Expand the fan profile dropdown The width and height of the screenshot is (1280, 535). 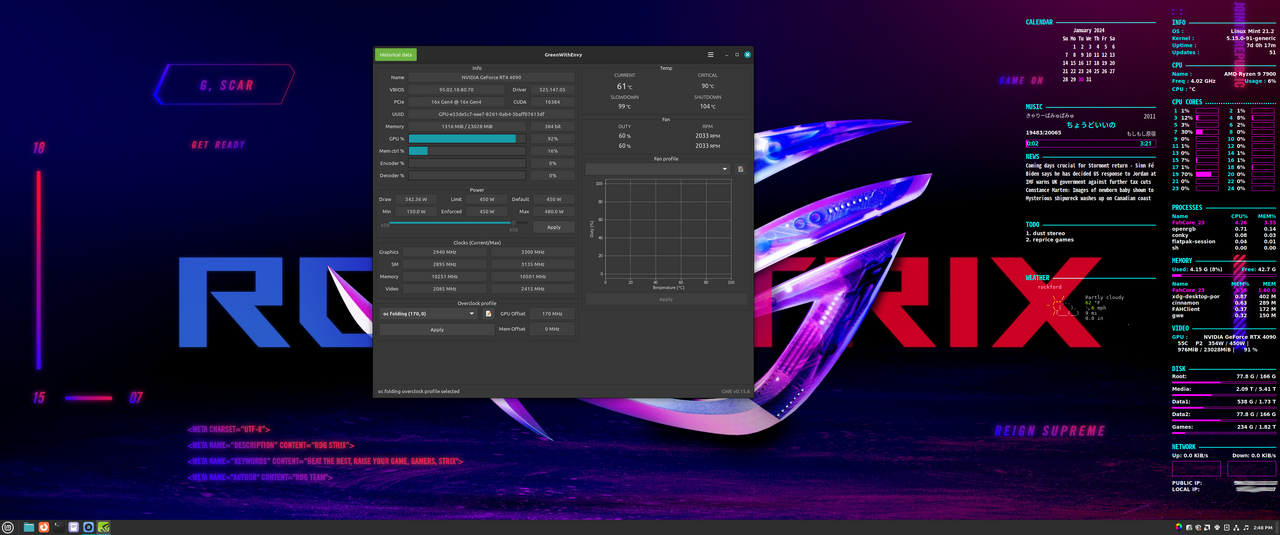pyautogui.click(x=657, y=169)
